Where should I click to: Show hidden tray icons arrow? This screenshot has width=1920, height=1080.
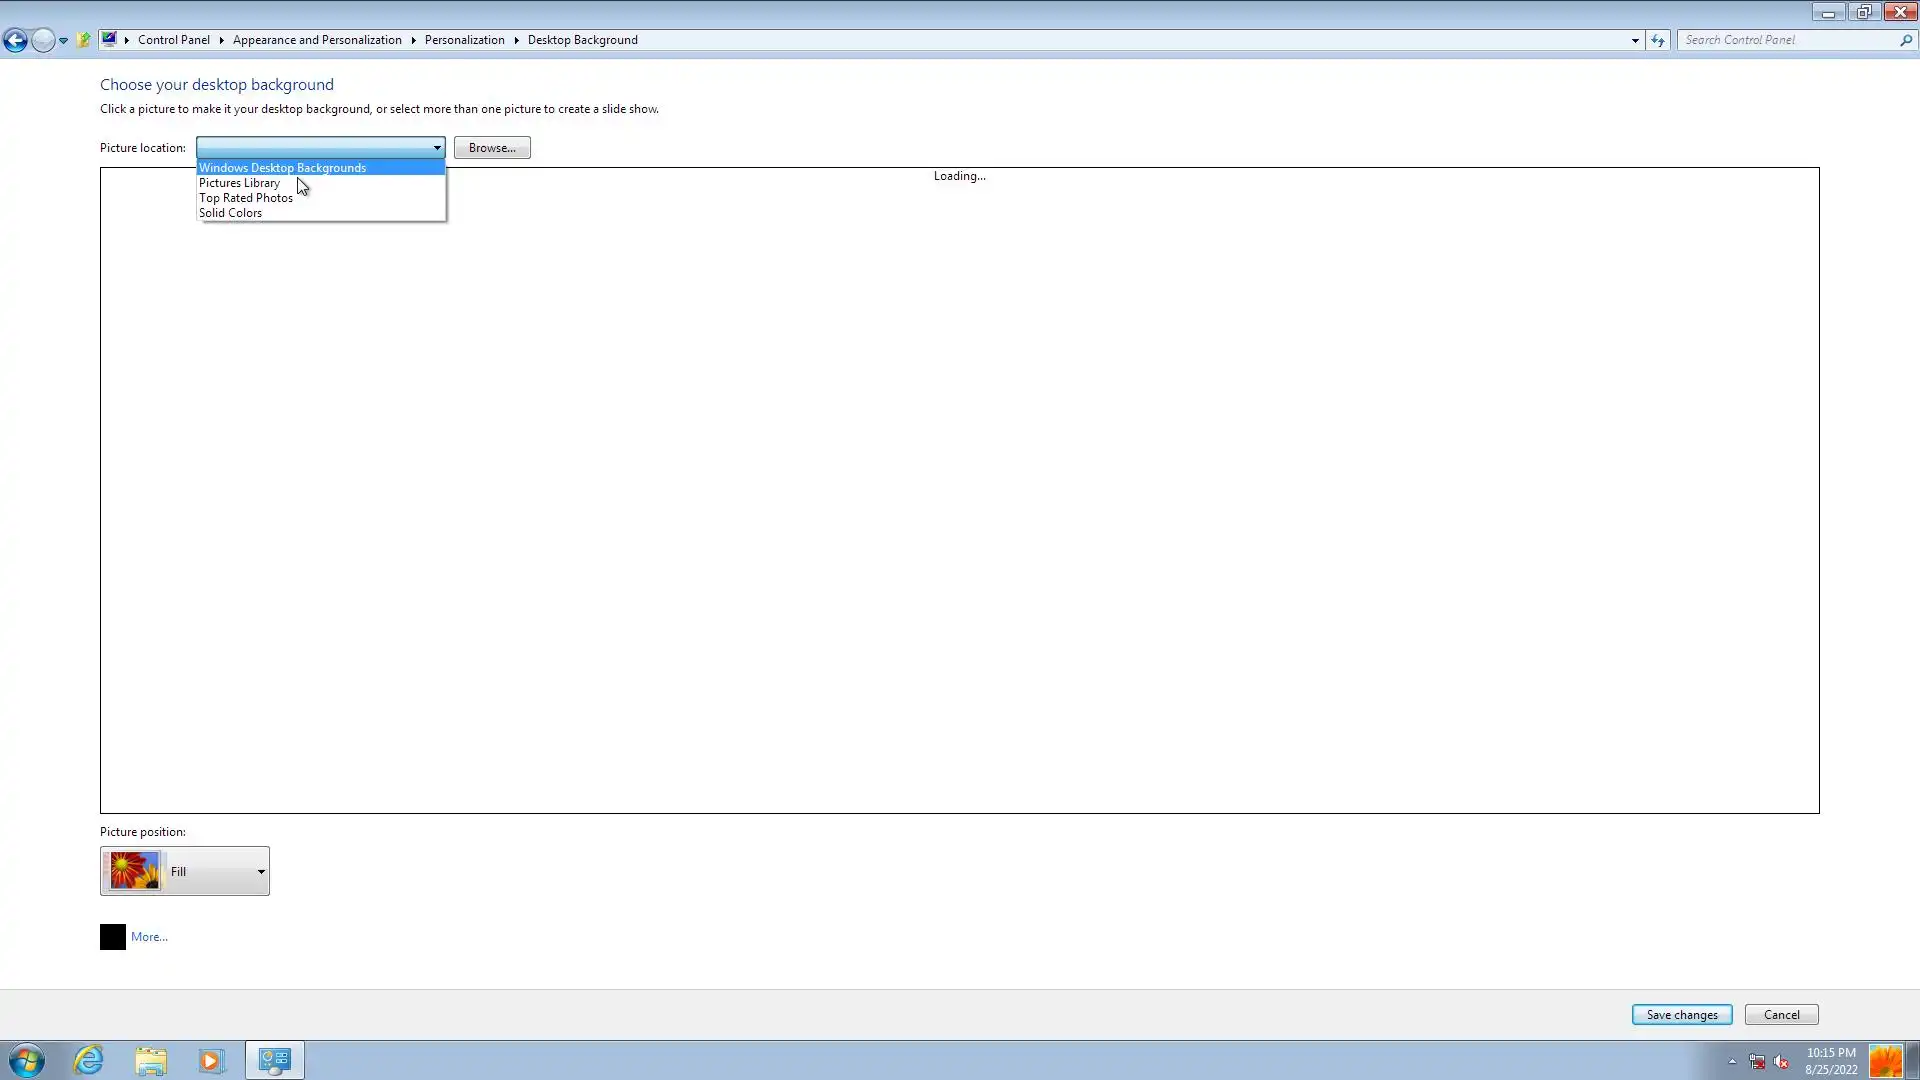[1732, 1062]
